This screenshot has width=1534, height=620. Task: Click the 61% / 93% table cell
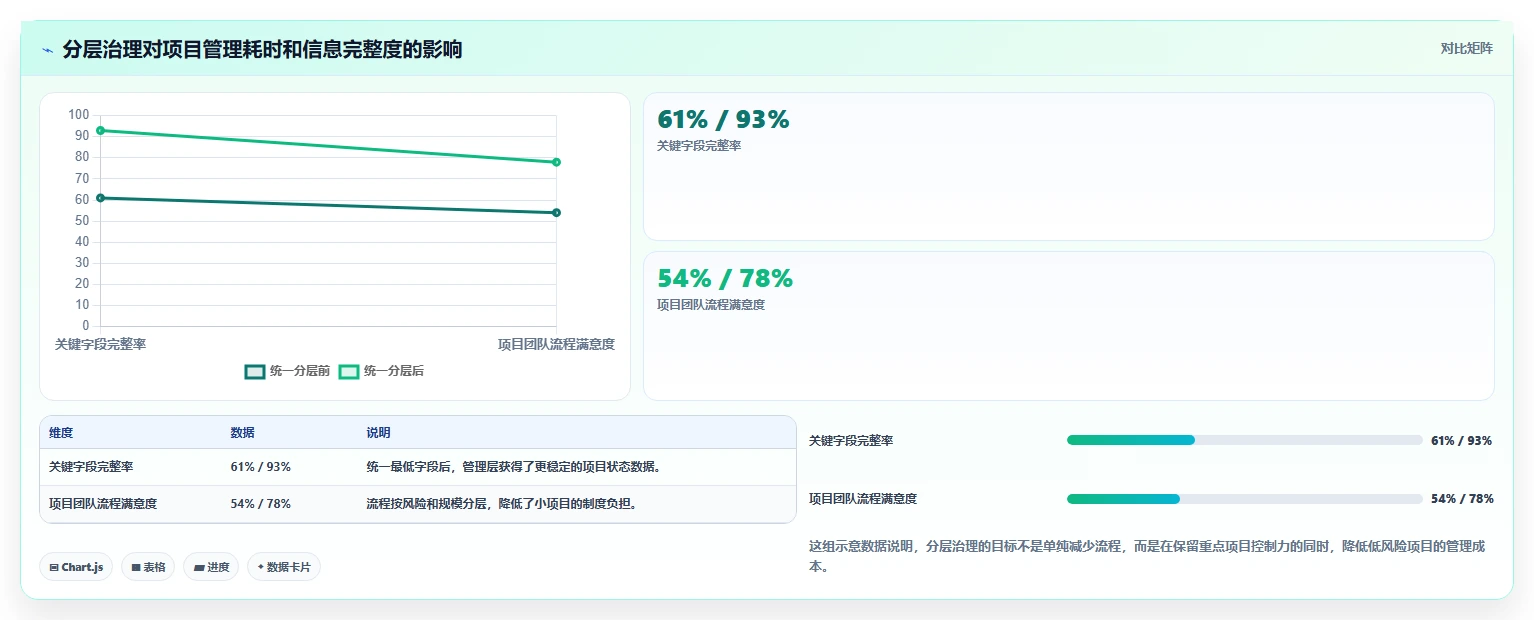pyautogui.click(x=260, y=467)
